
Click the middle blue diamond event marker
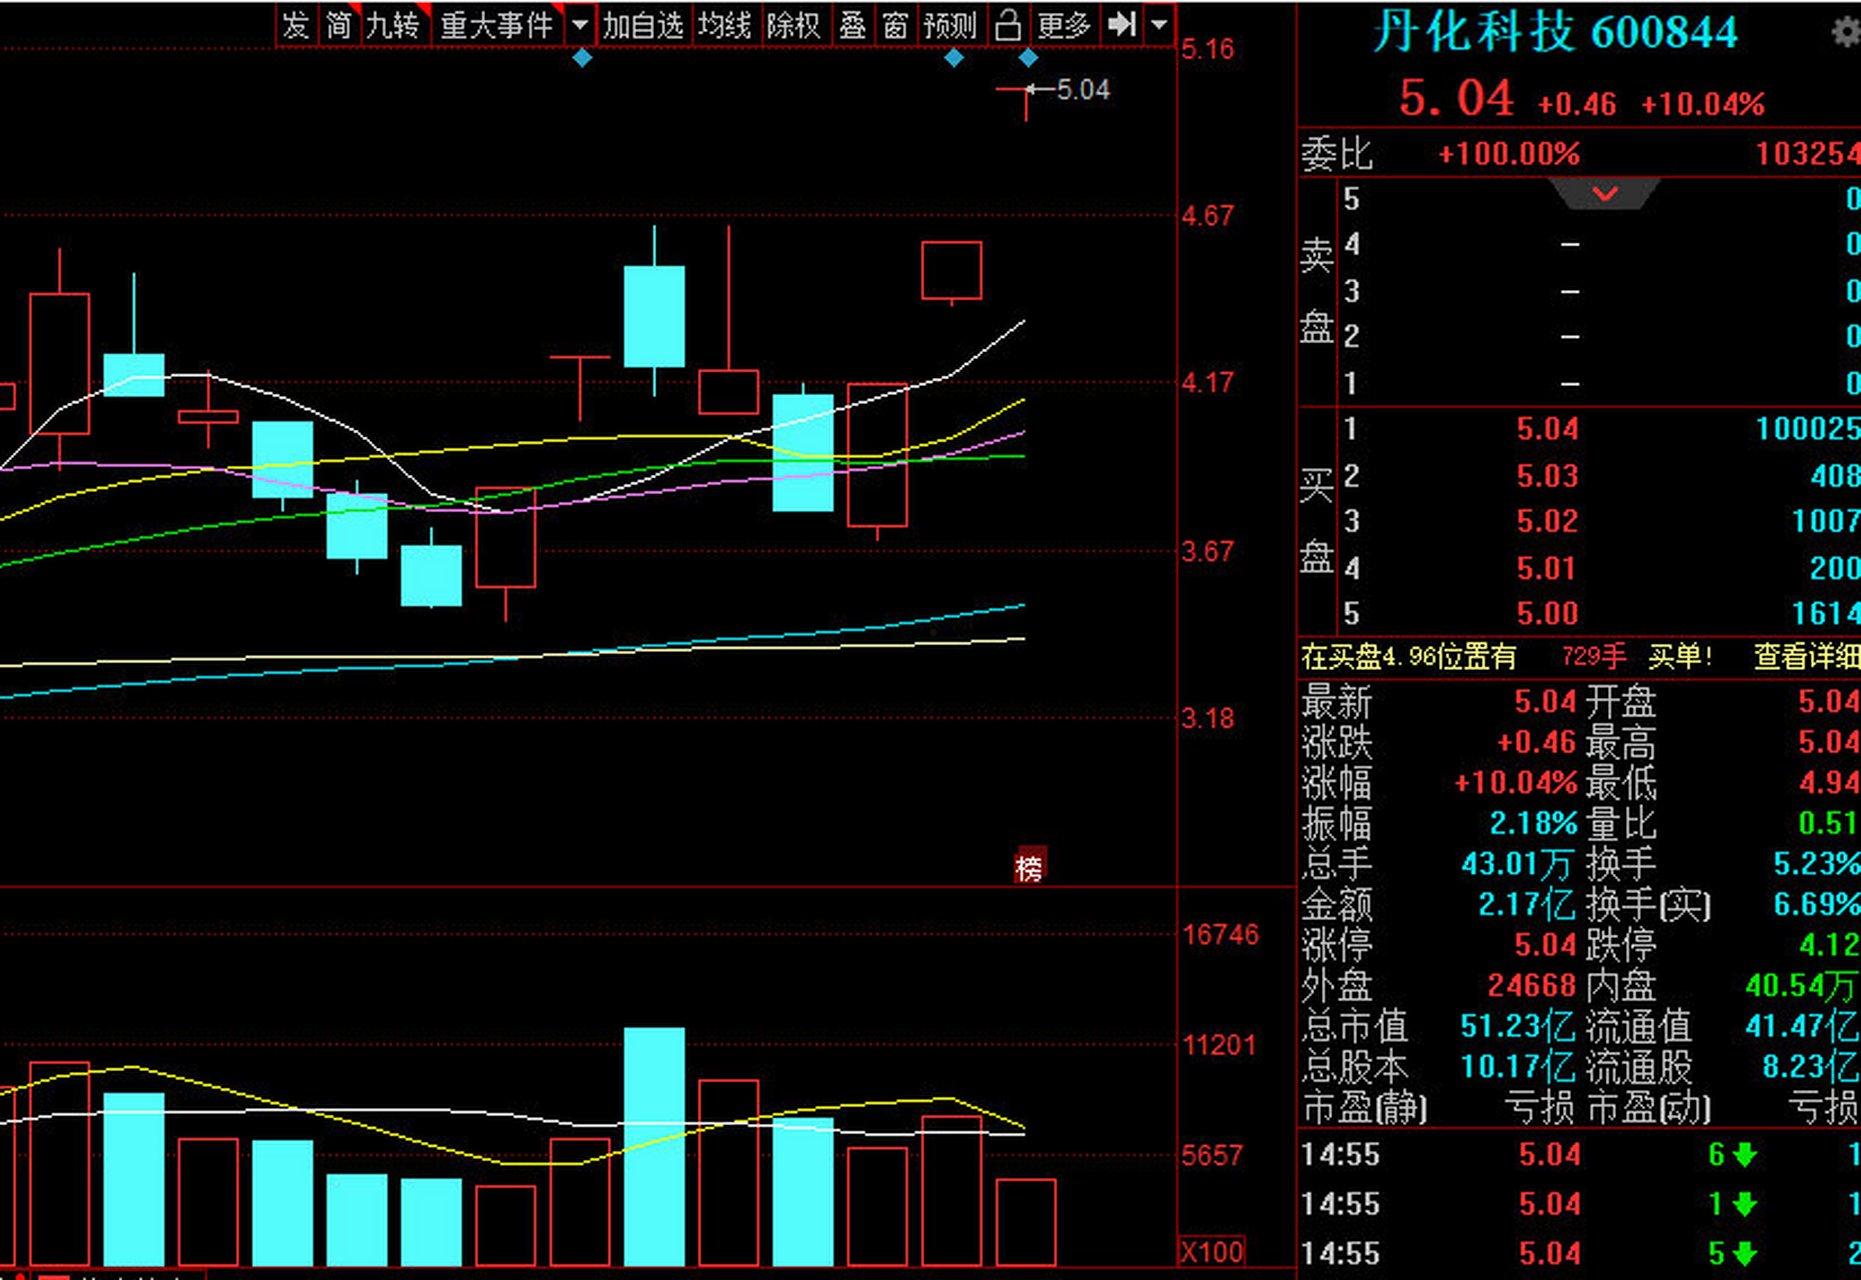(954, 58)
